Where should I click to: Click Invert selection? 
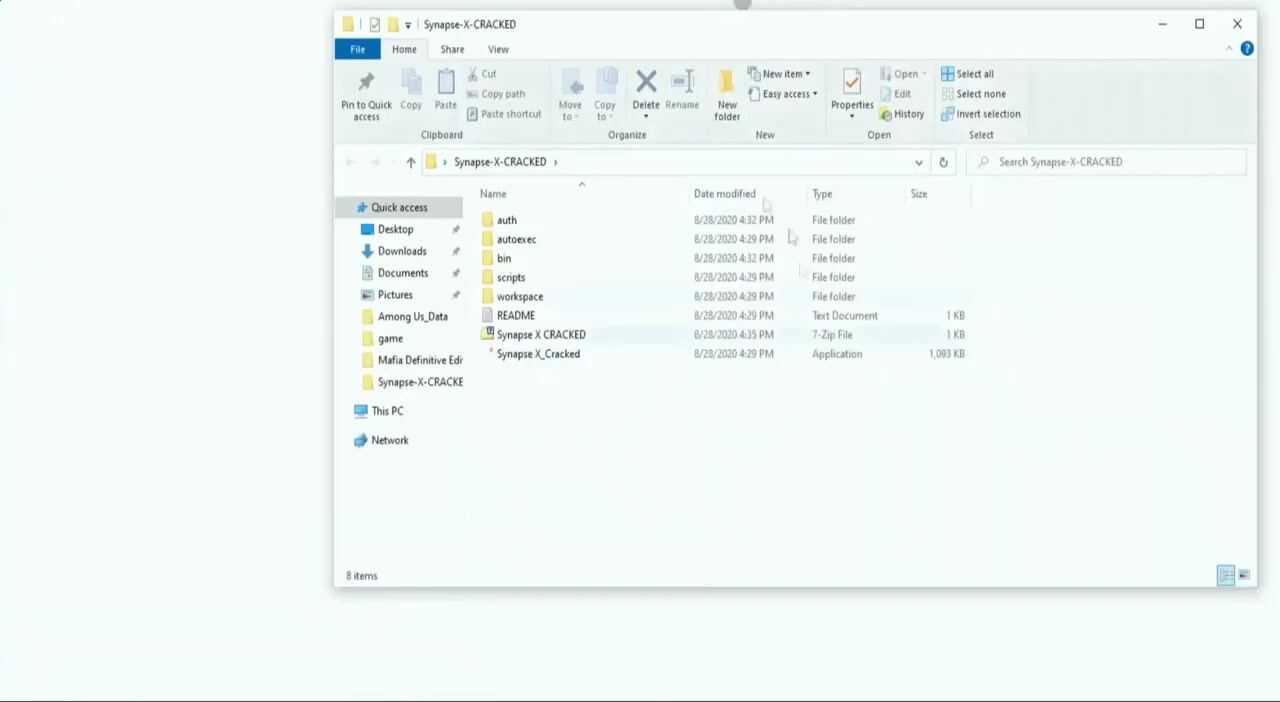click(980, 114)
